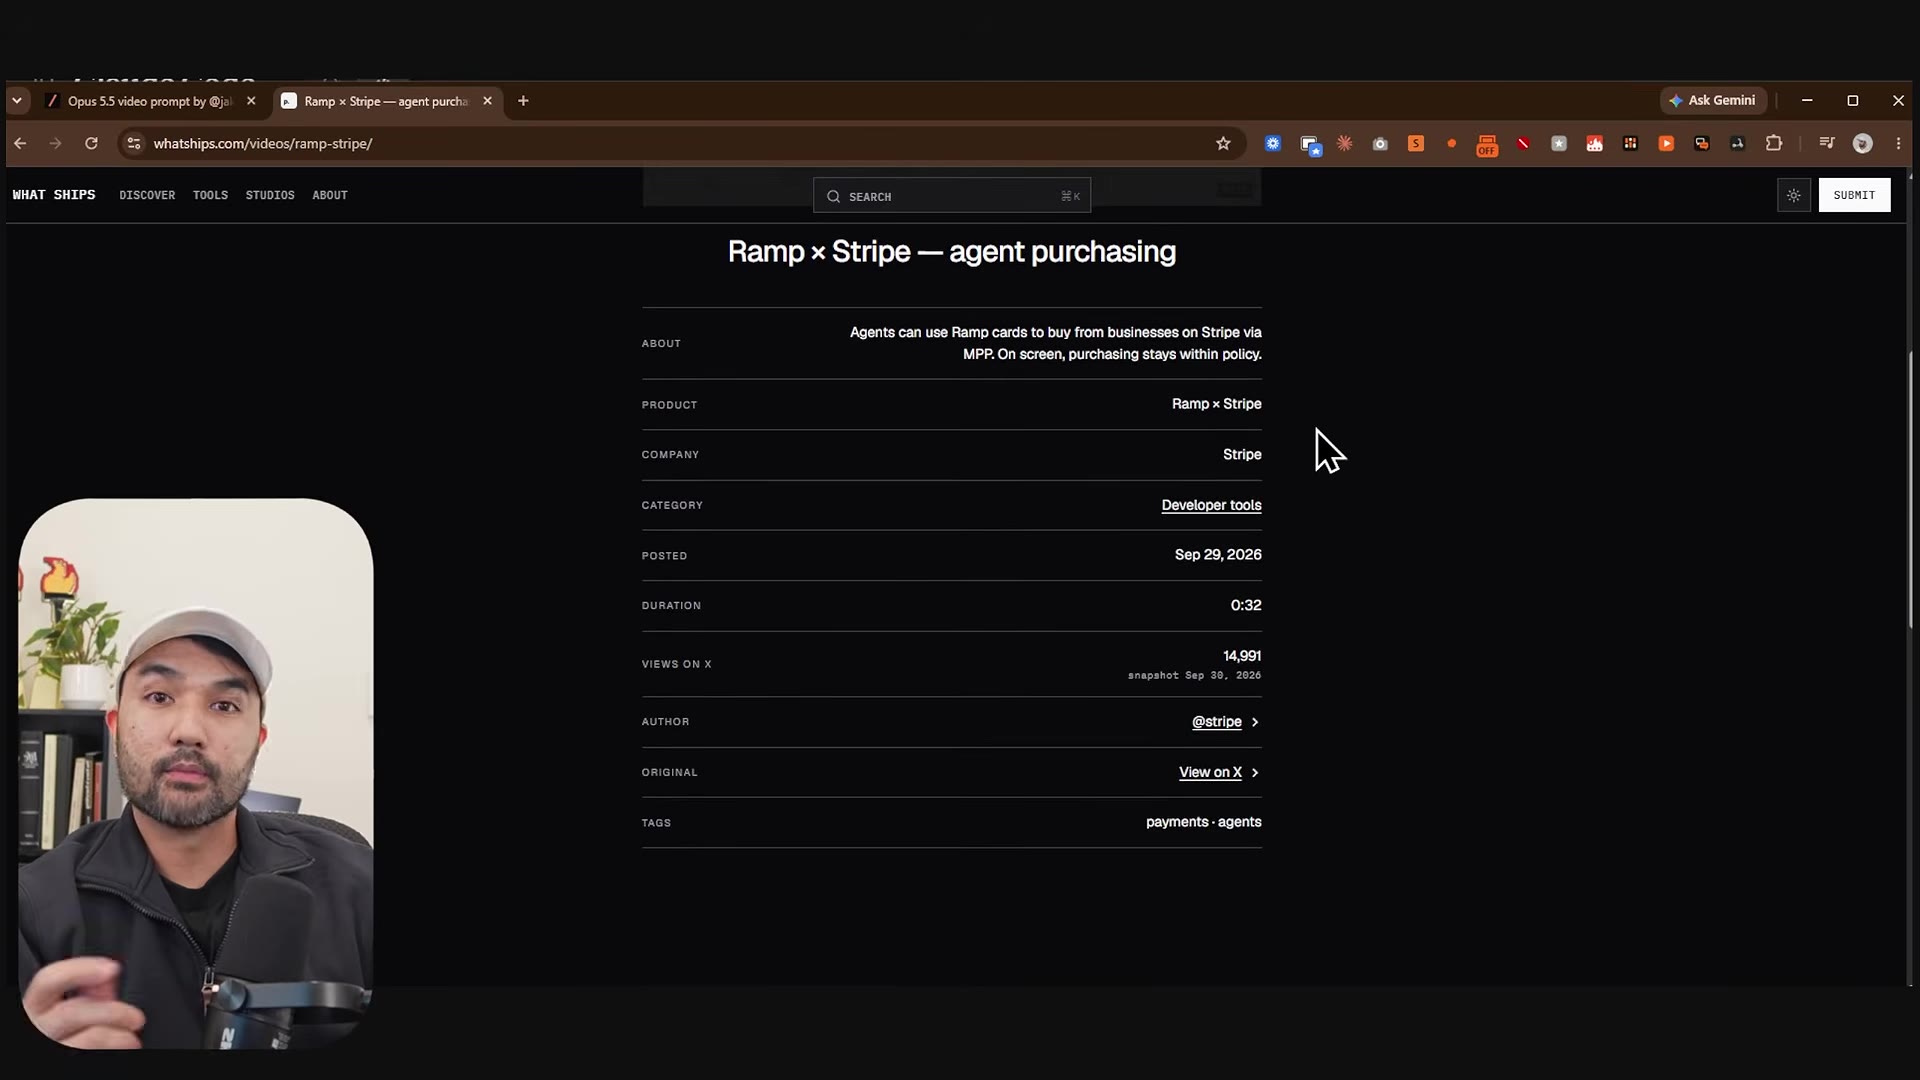1920x1080 pixels.
Task: Open the orange play button extension
Action: 1666,143
